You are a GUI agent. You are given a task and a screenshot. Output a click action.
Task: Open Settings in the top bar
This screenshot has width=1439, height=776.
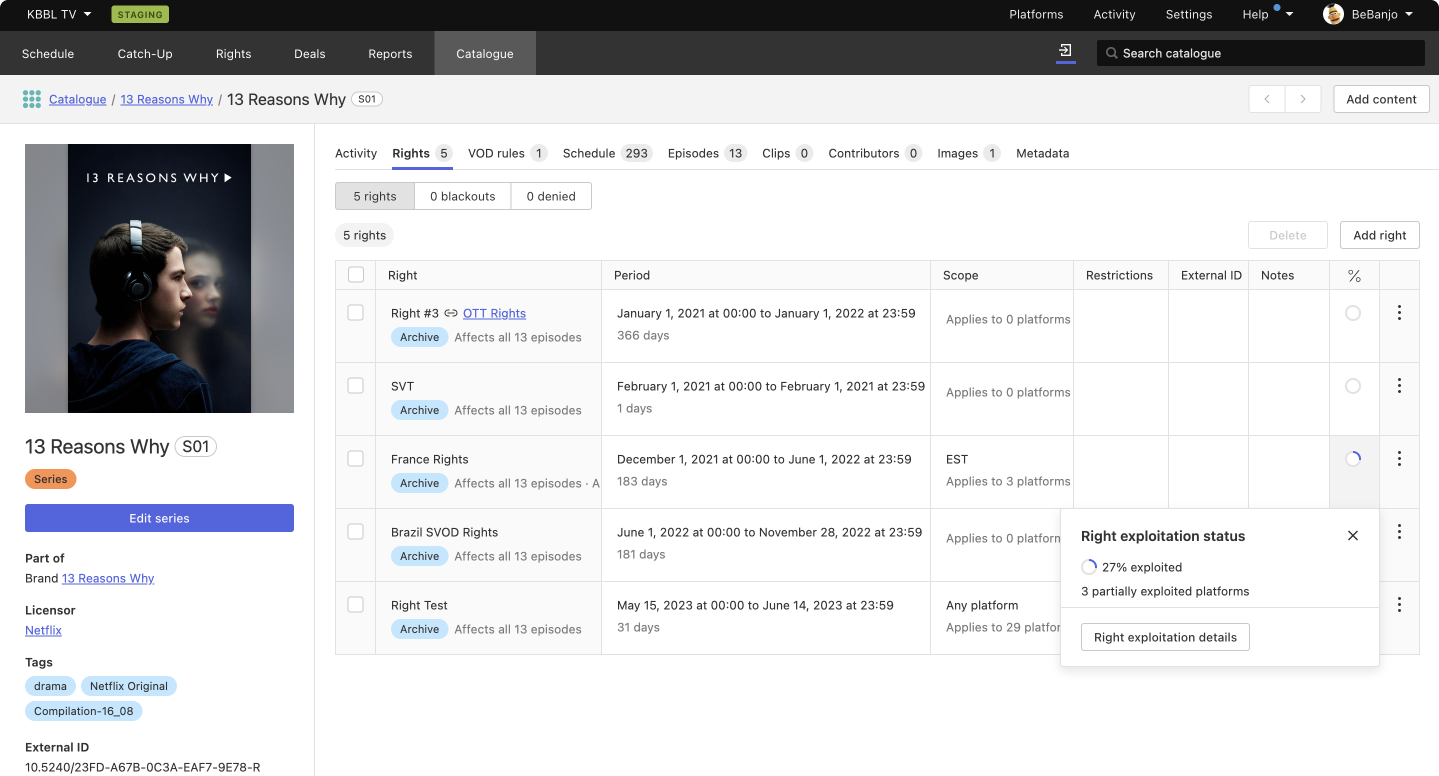(1189, 14)
